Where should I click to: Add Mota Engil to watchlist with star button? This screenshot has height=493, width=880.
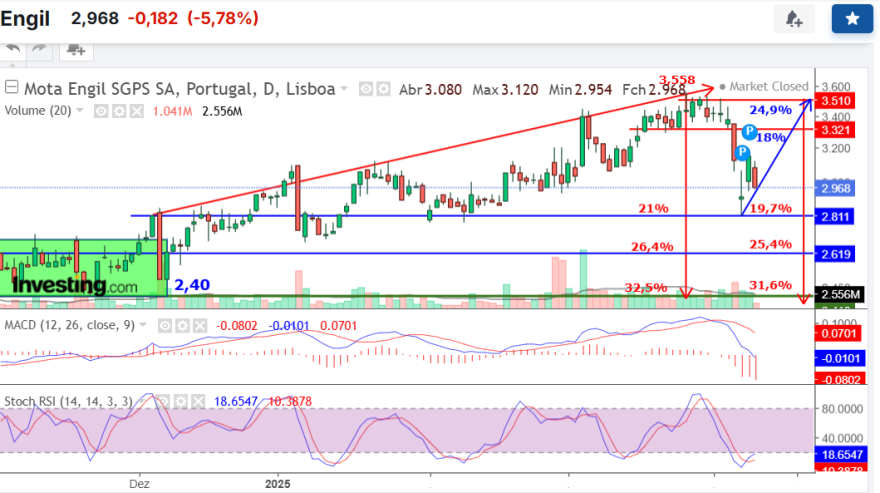(852, 19)
